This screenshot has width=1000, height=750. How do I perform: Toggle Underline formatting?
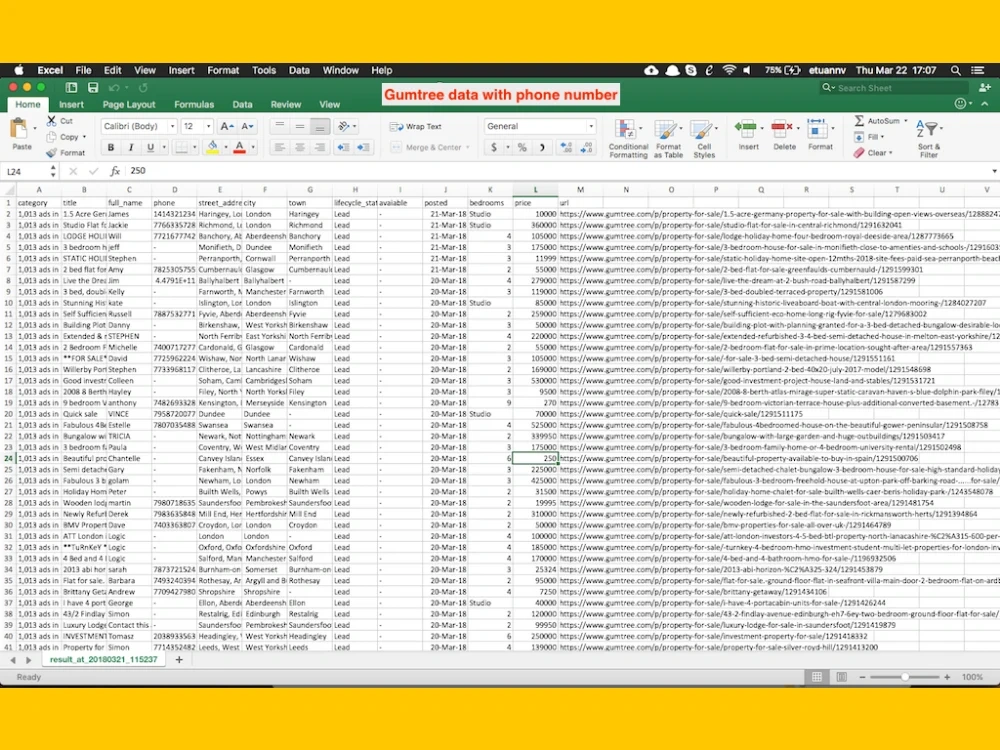click(151, 147)
